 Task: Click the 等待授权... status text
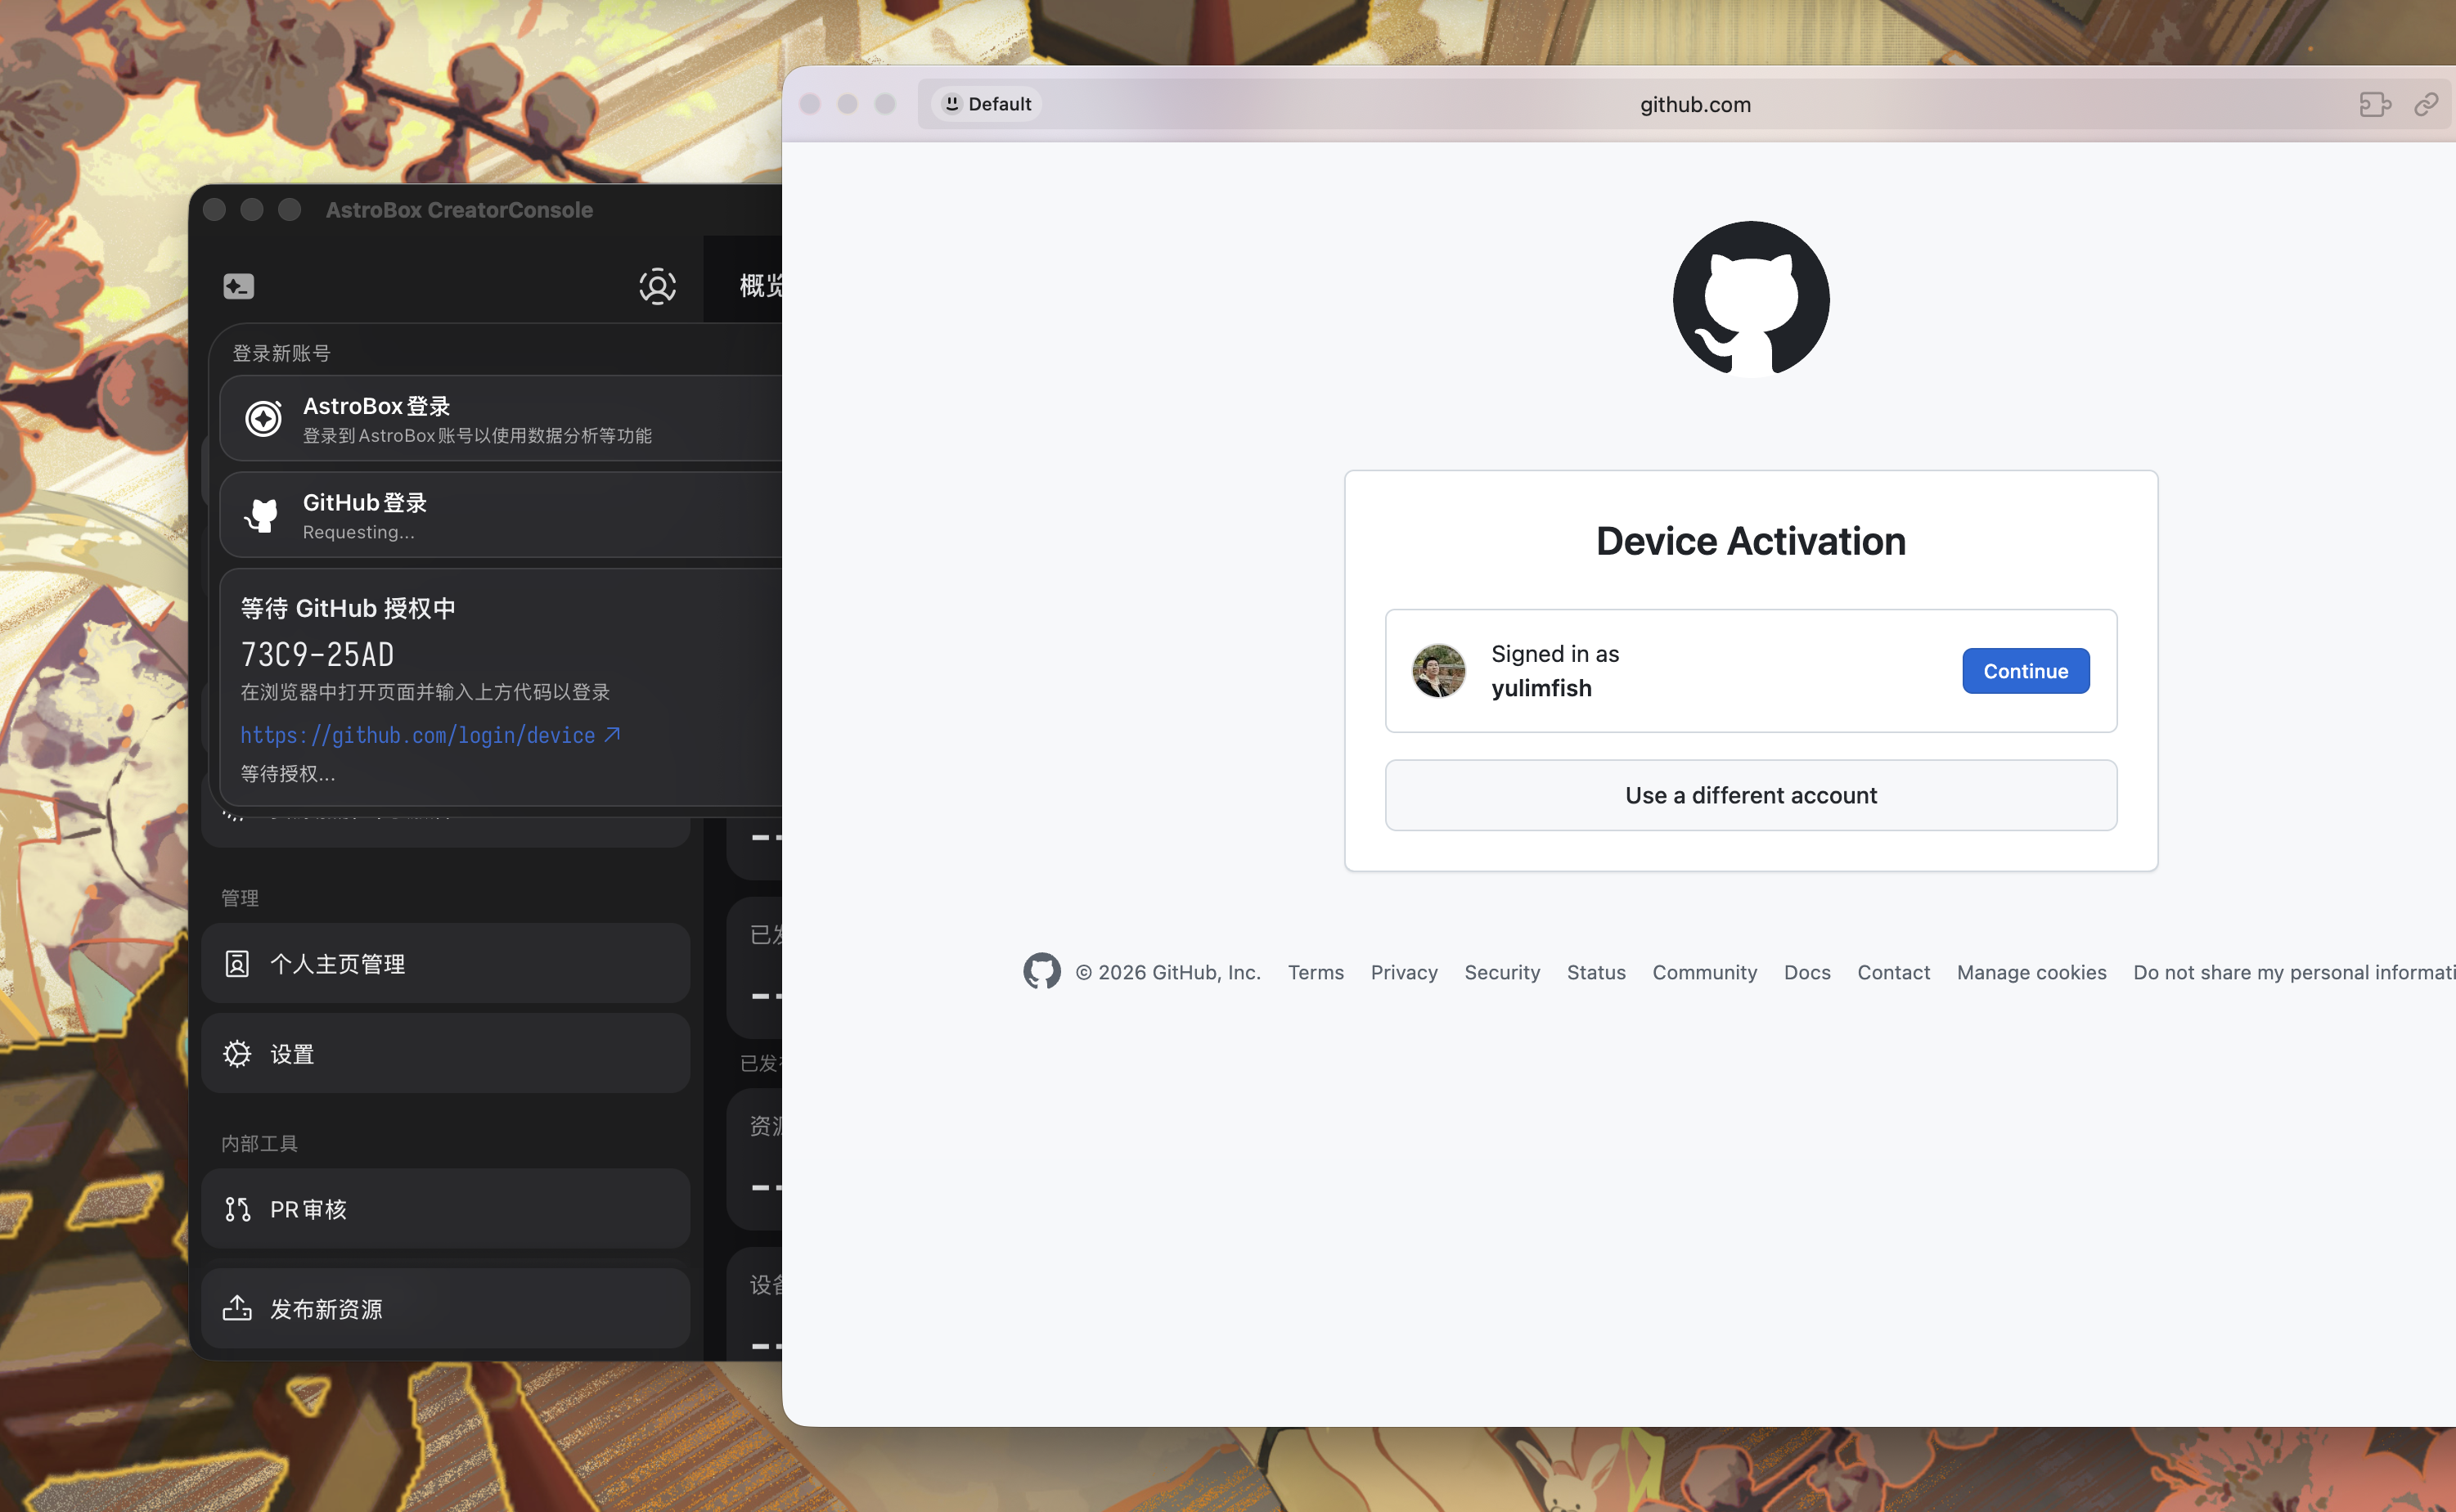click(288, 774)
